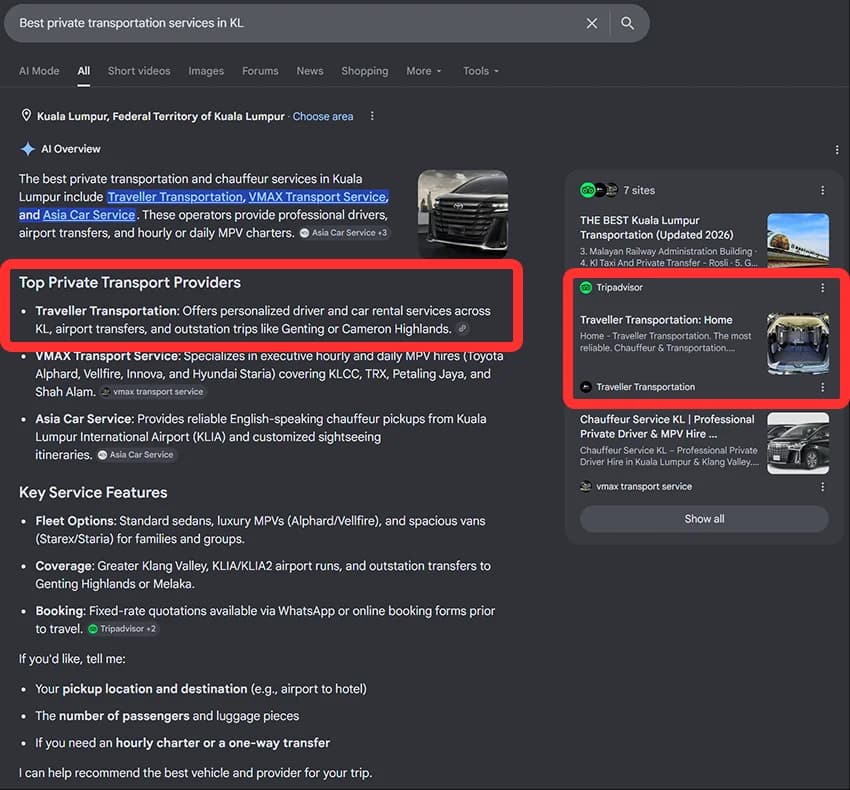The width and height of the screenshot is (850, 790).
Task: Click the stacked site favicons beside 7 sites
Action: coord(599,190)
